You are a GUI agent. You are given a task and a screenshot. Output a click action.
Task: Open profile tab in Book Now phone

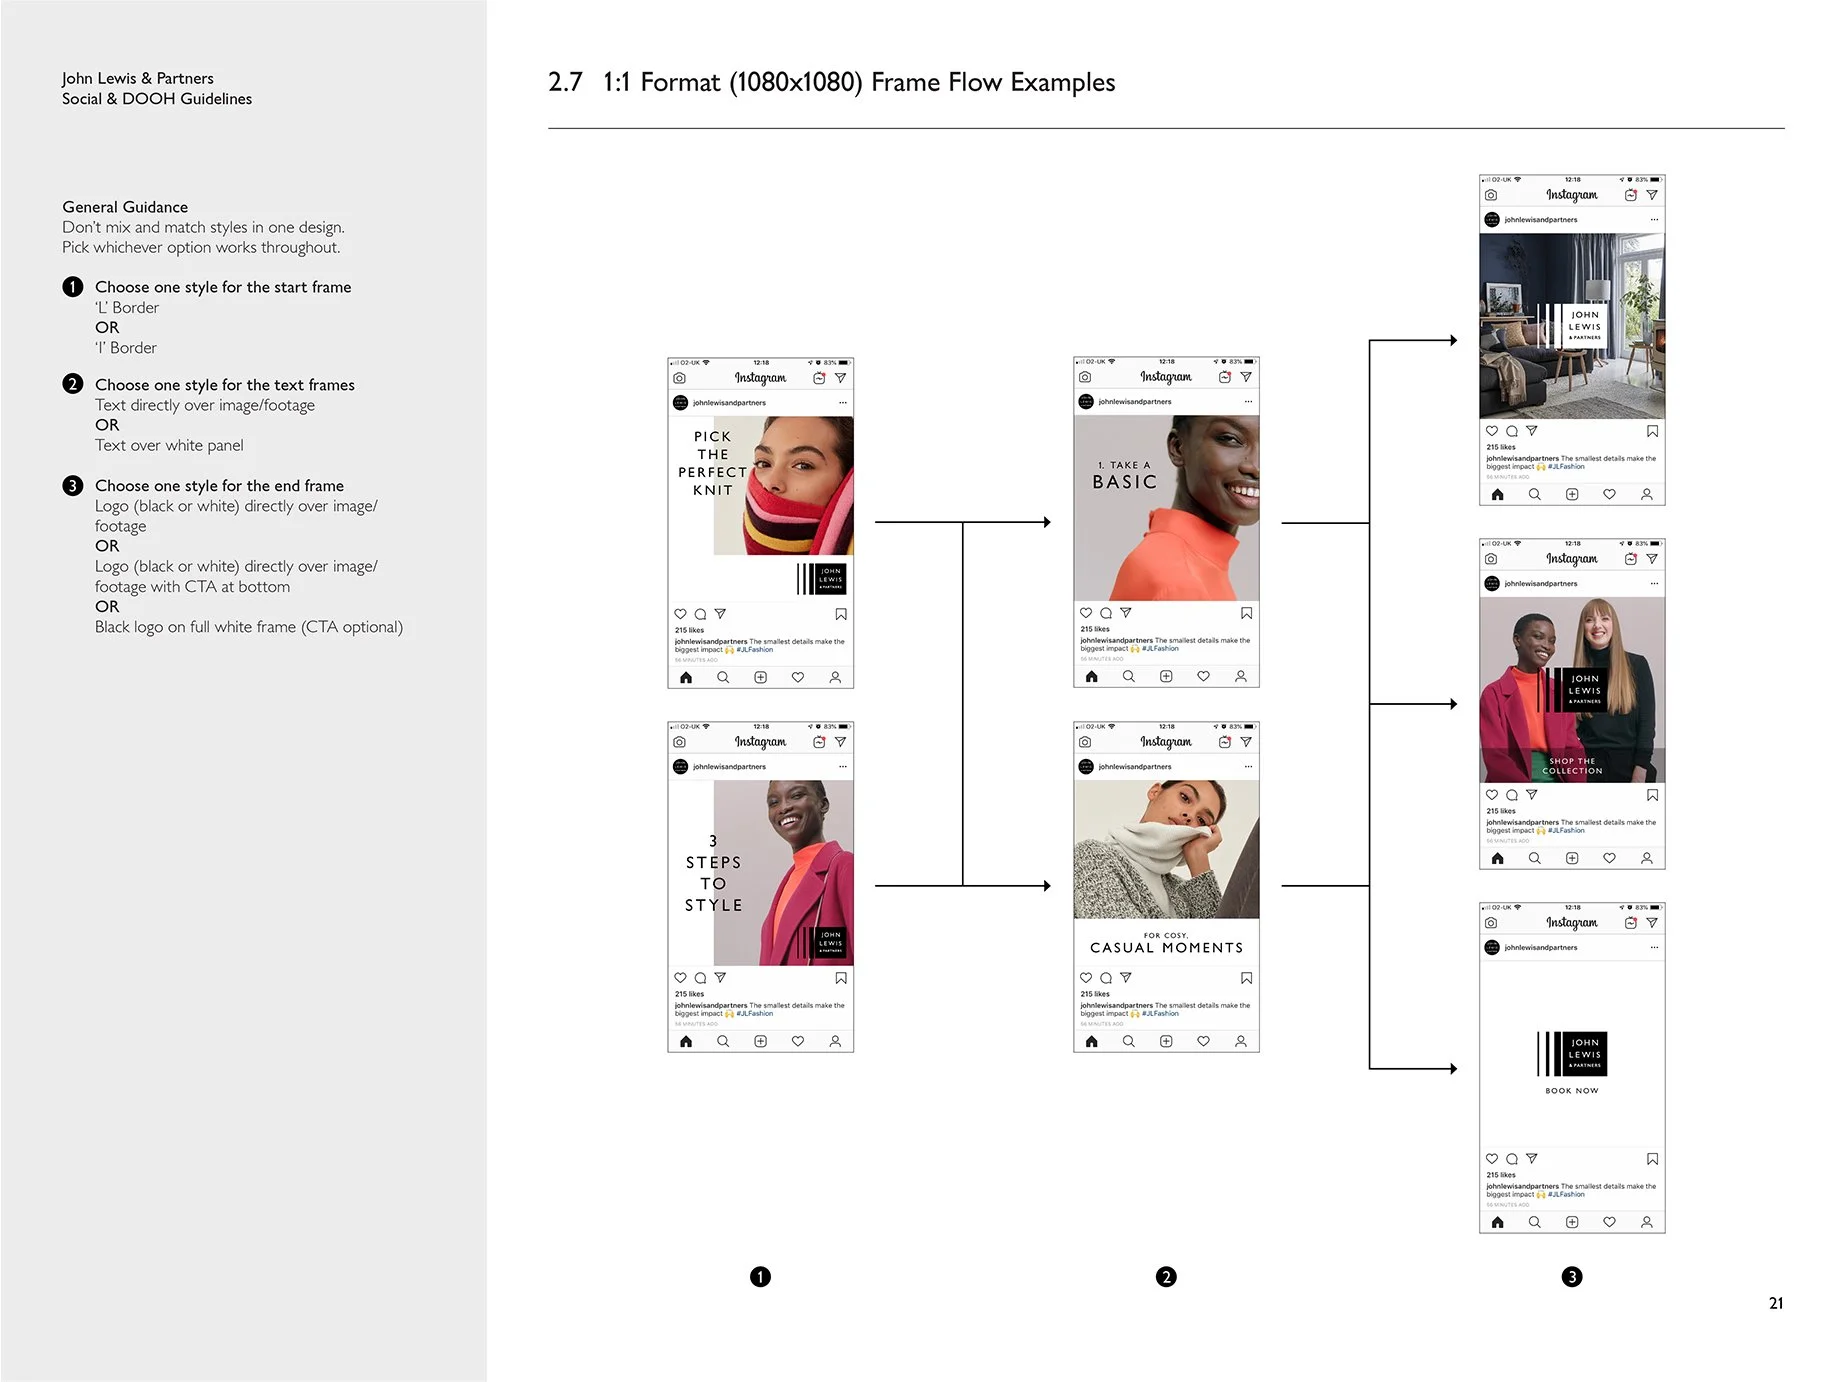coord(1647,1222)
